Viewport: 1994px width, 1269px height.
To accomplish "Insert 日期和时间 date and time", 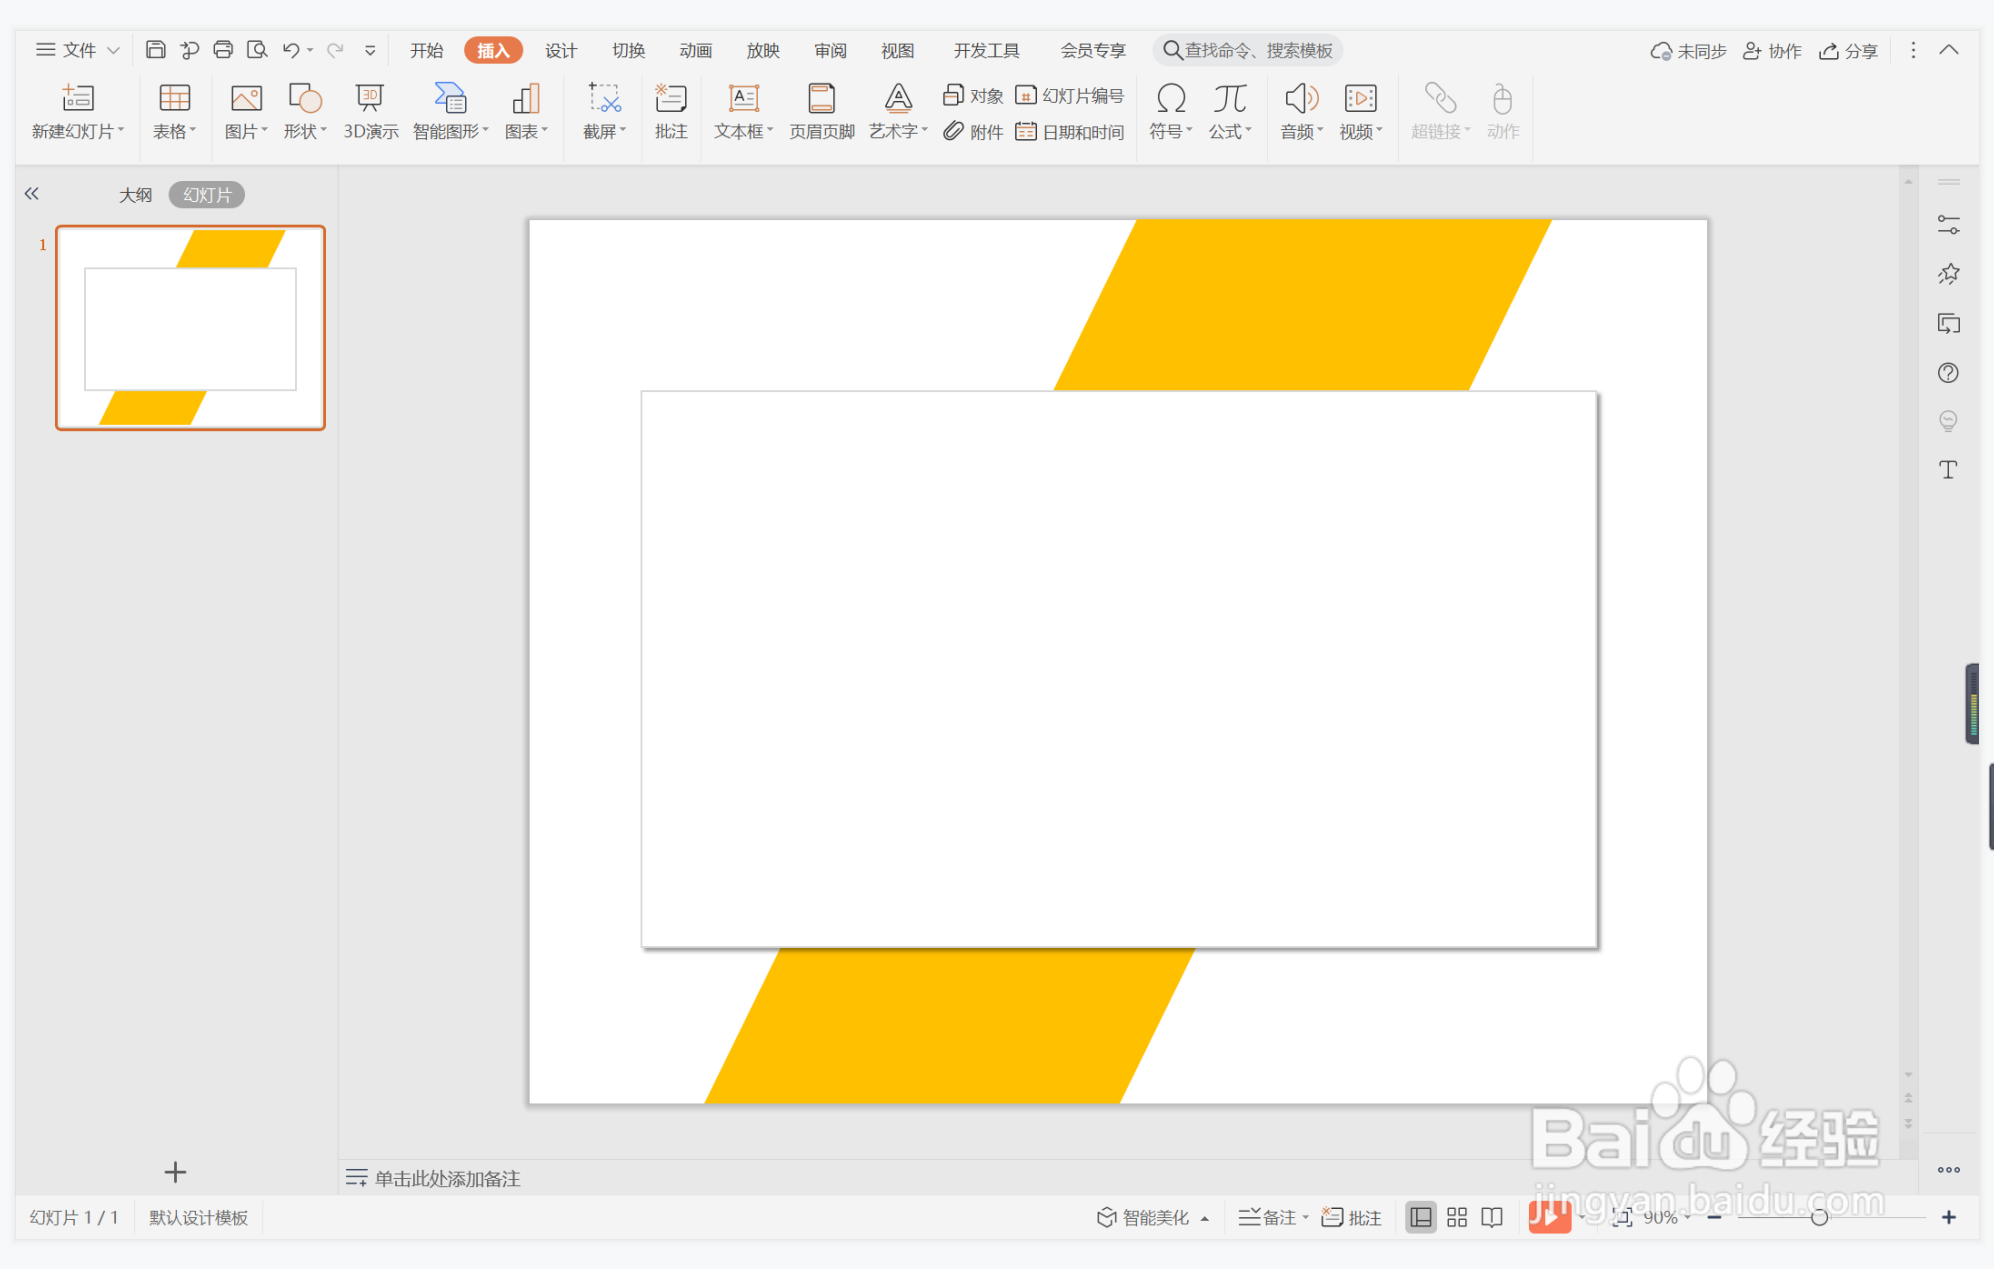I will click(1070, 132).
